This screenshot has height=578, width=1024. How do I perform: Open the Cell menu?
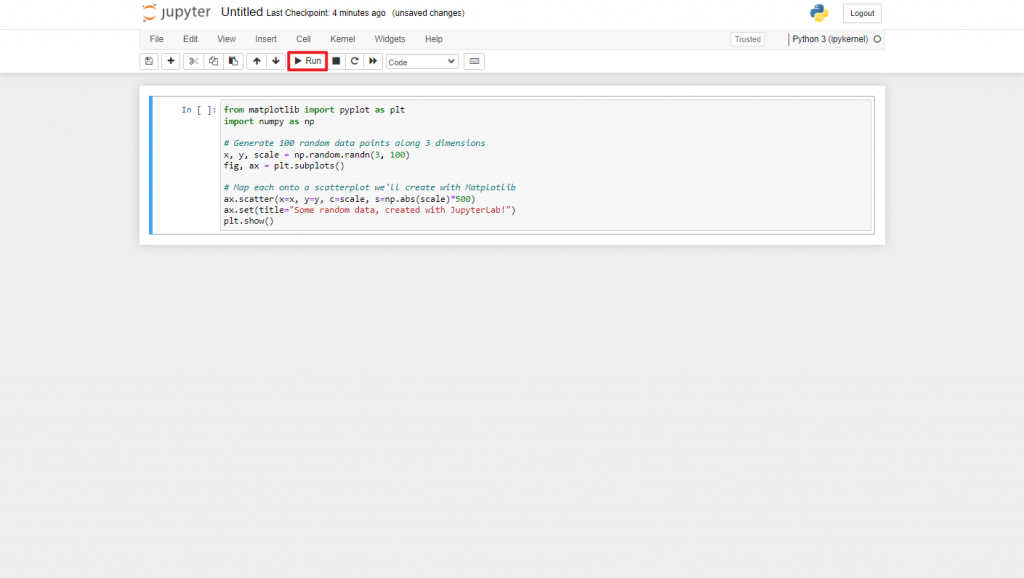pos(303,39)
